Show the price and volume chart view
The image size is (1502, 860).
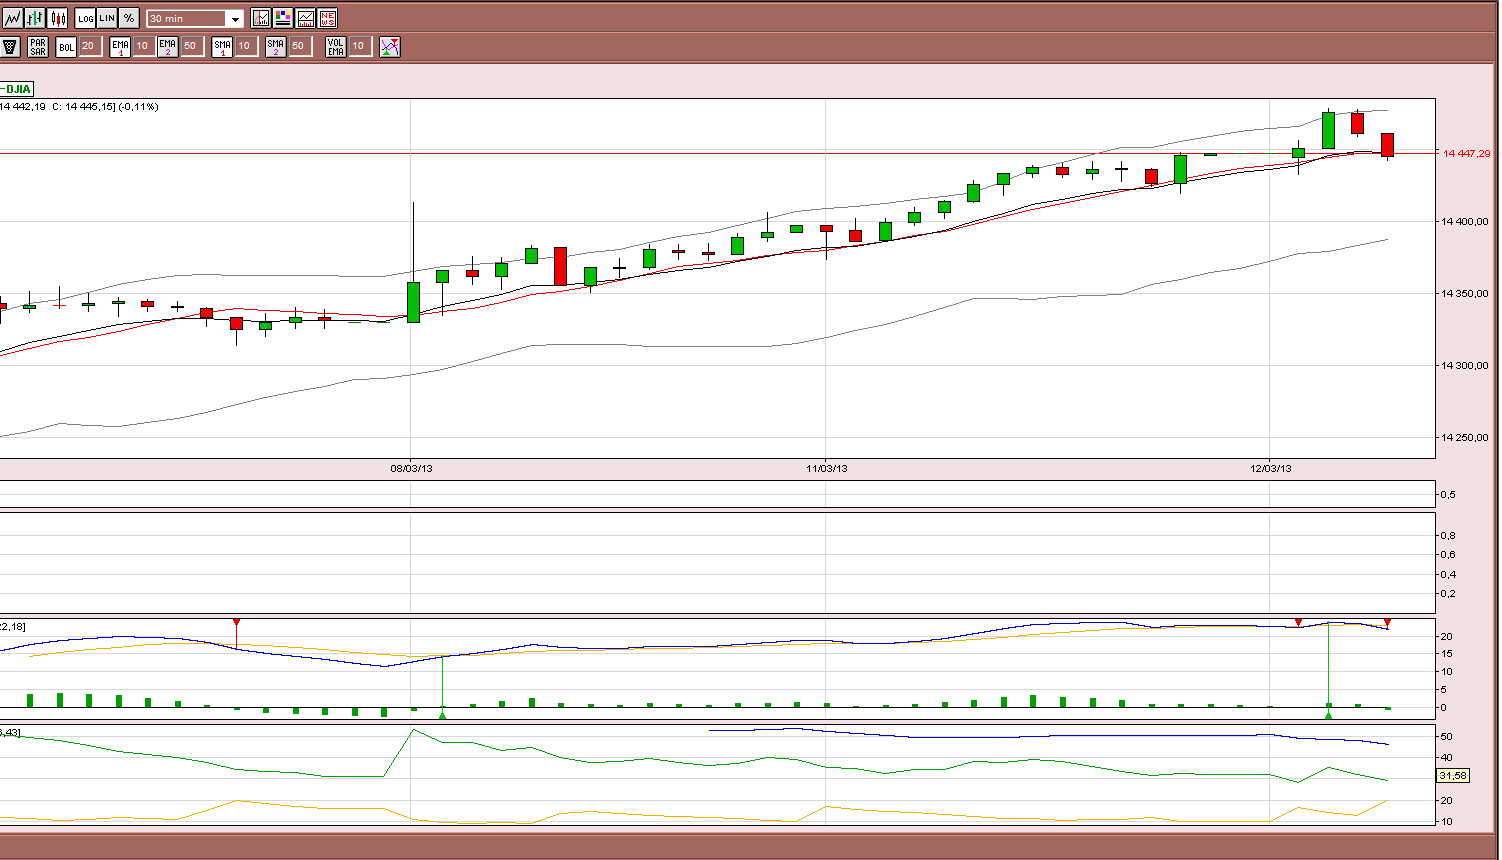pos(305,18)
